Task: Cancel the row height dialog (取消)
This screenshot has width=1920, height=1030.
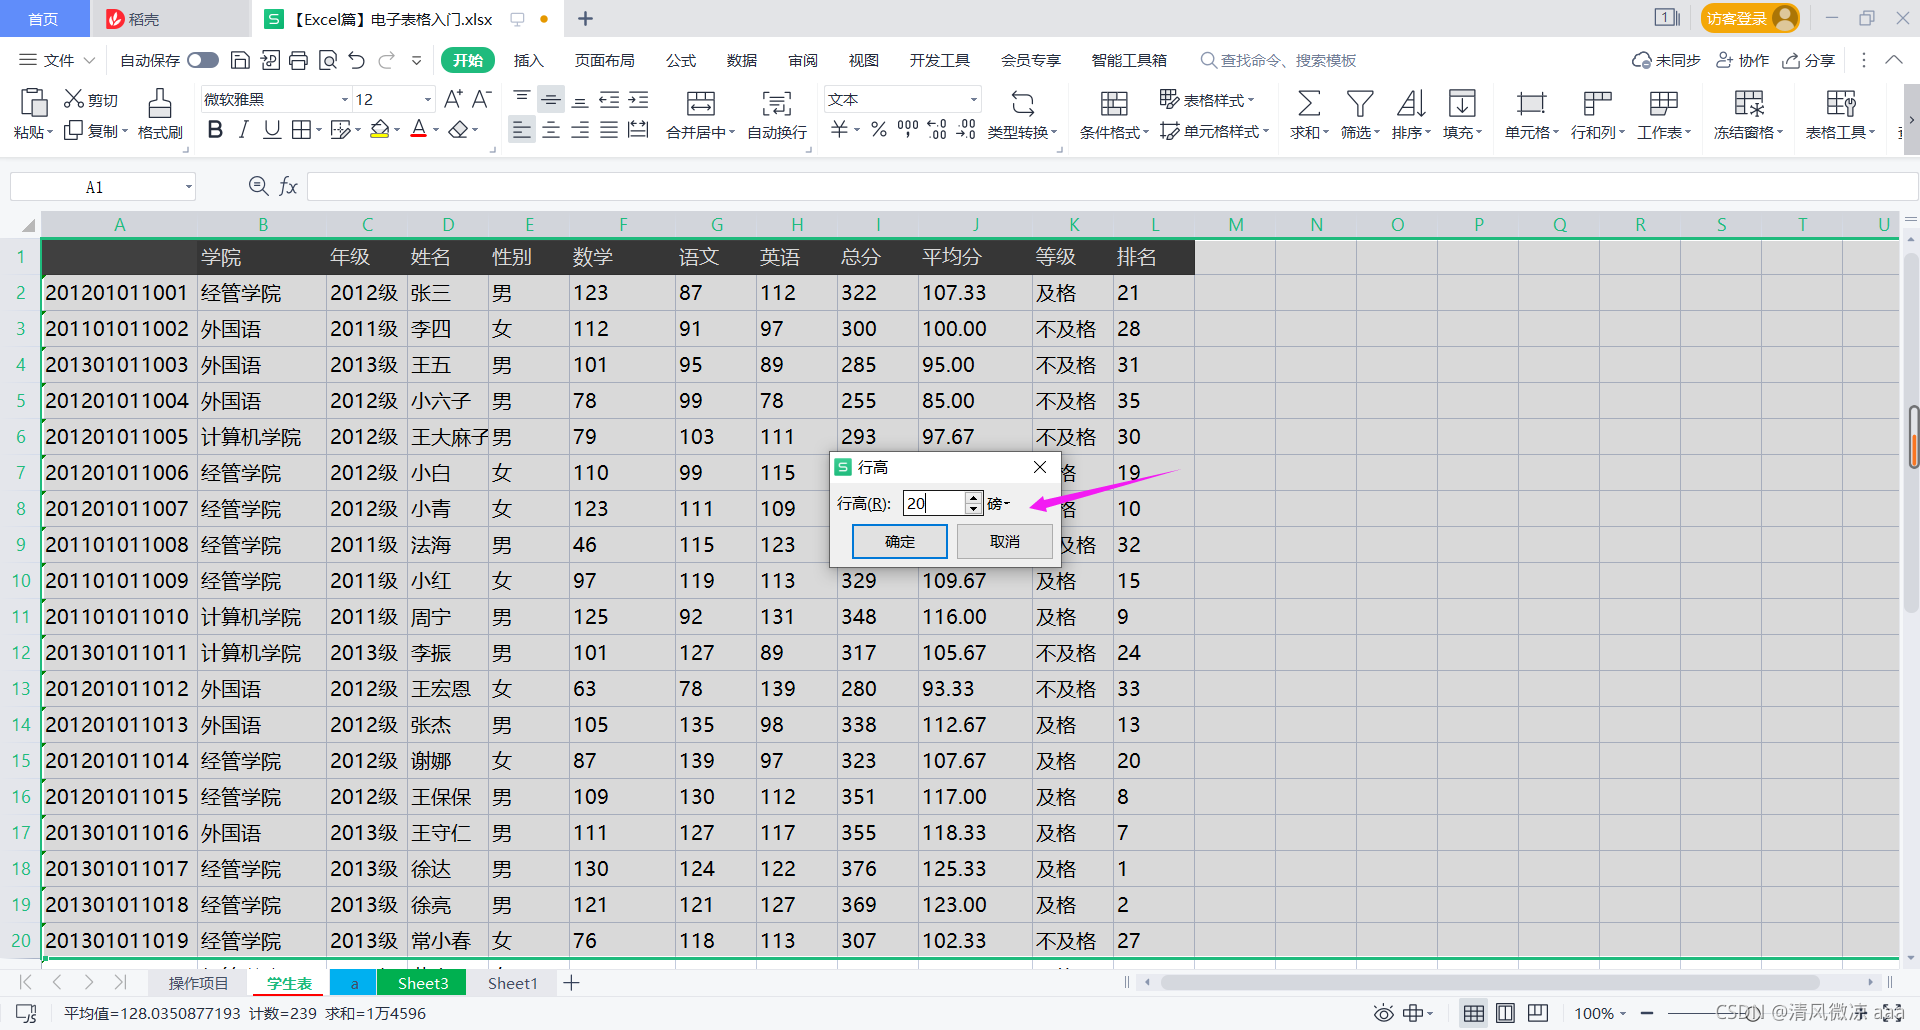Action: pos(1004,541)
